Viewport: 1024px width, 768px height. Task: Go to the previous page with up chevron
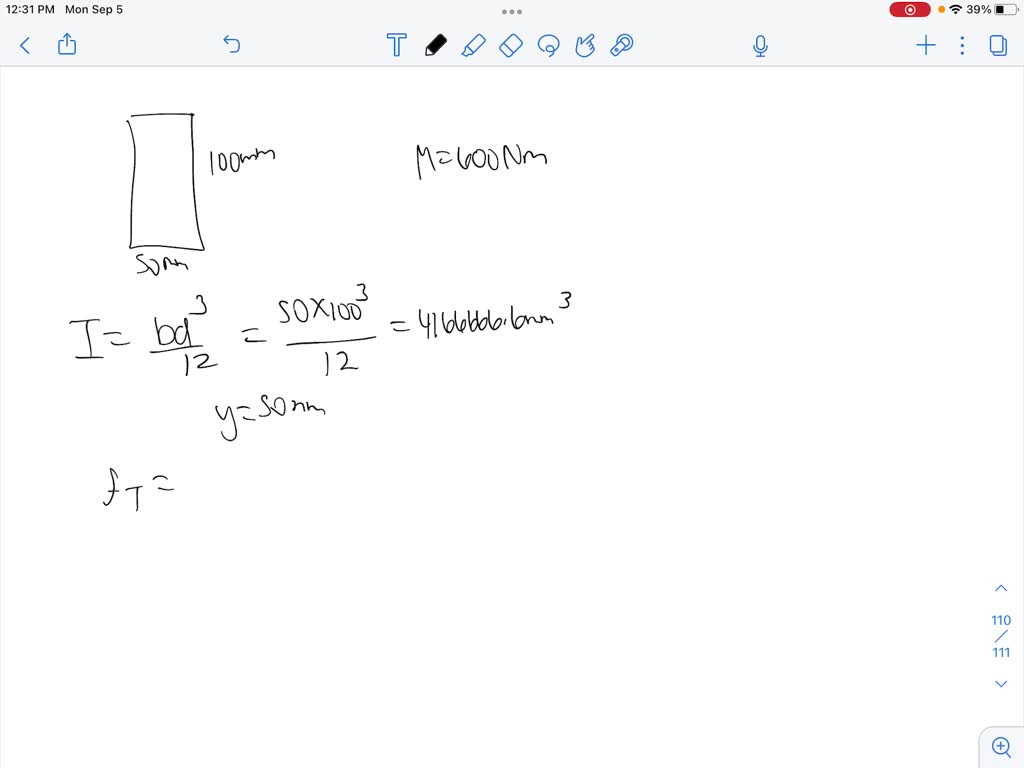click(x=1001, y=588)
